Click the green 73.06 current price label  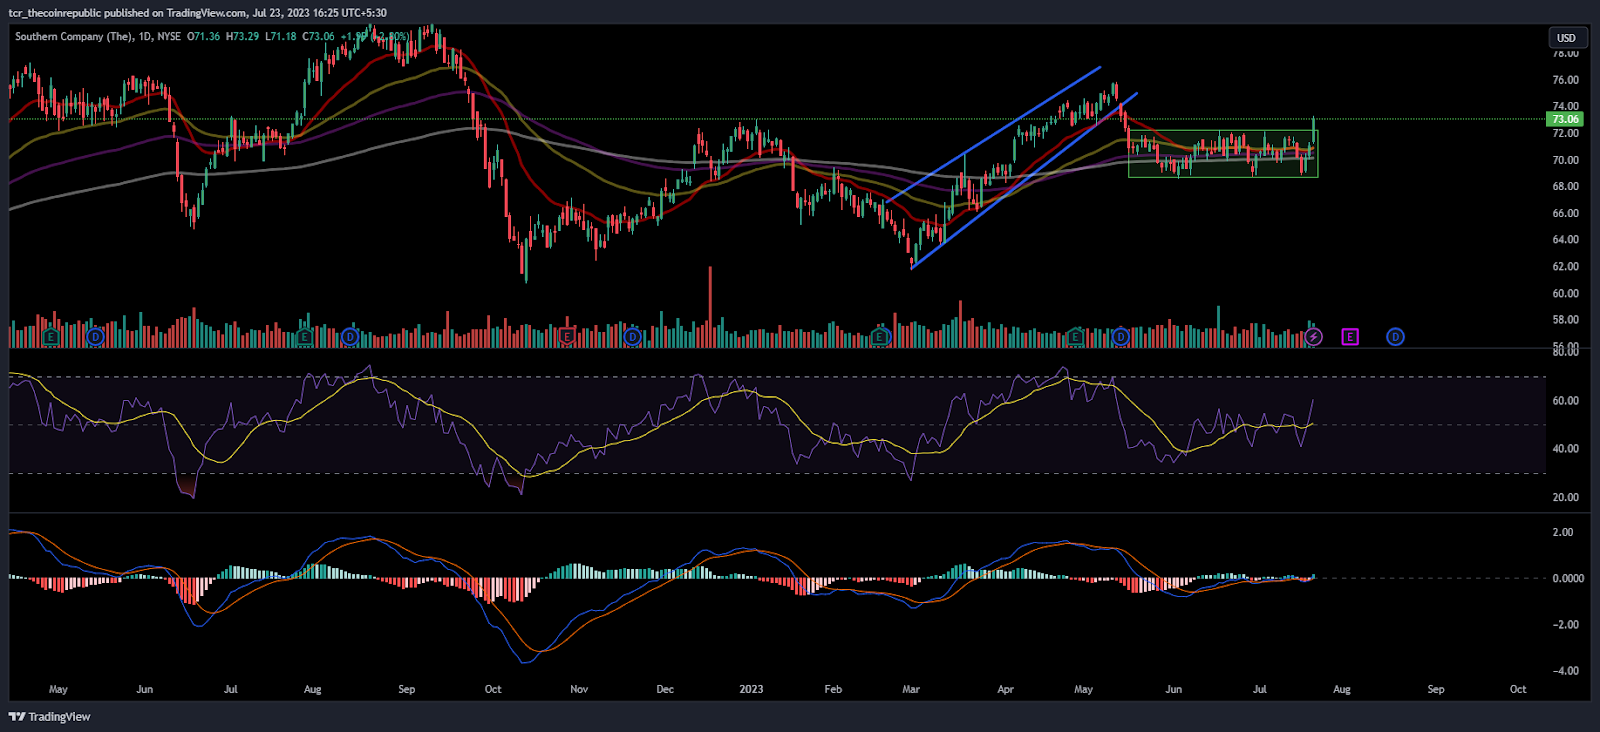[1565, 119]
